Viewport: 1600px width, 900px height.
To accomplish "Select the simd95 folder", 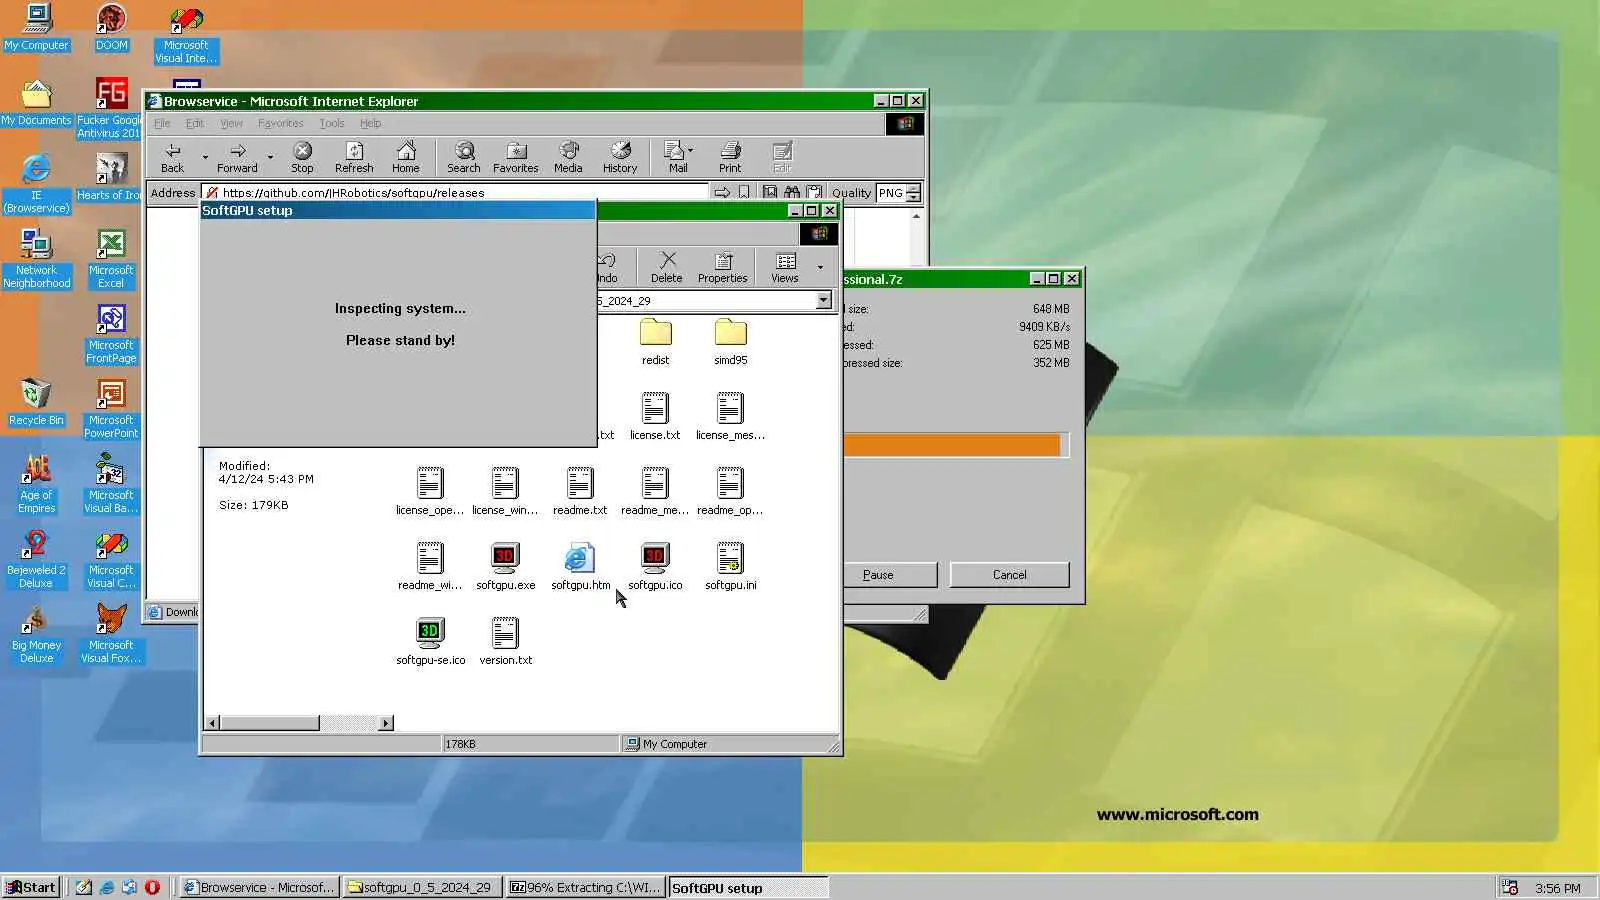I will click(x=731, y=342).
